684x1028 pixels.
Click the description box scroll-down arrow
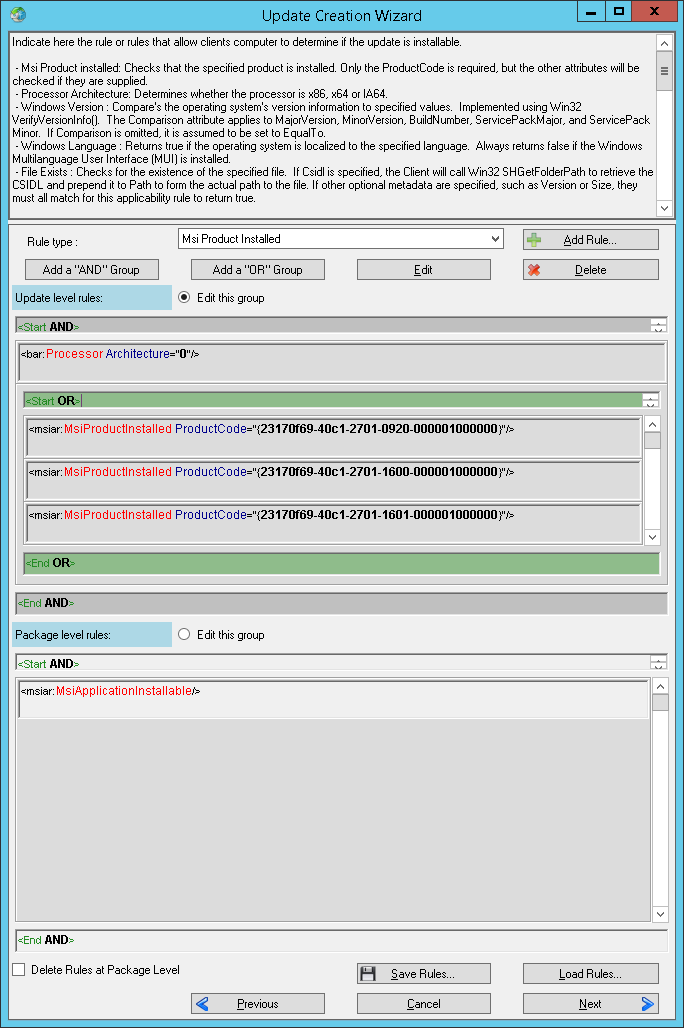[664, 208]
